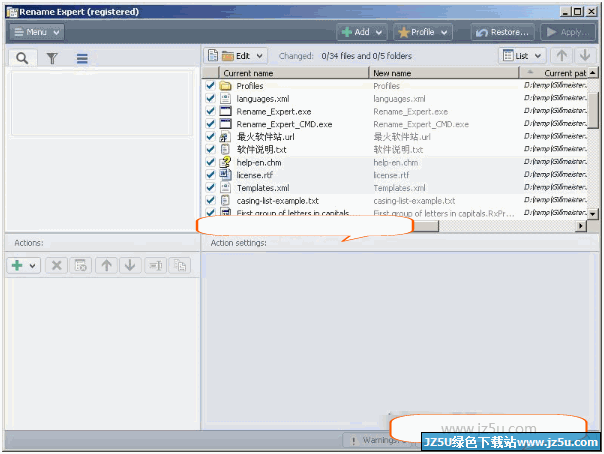Screen dimensions: 604x454
Task: Click the Apply button
Action: (x=569, y=32)
